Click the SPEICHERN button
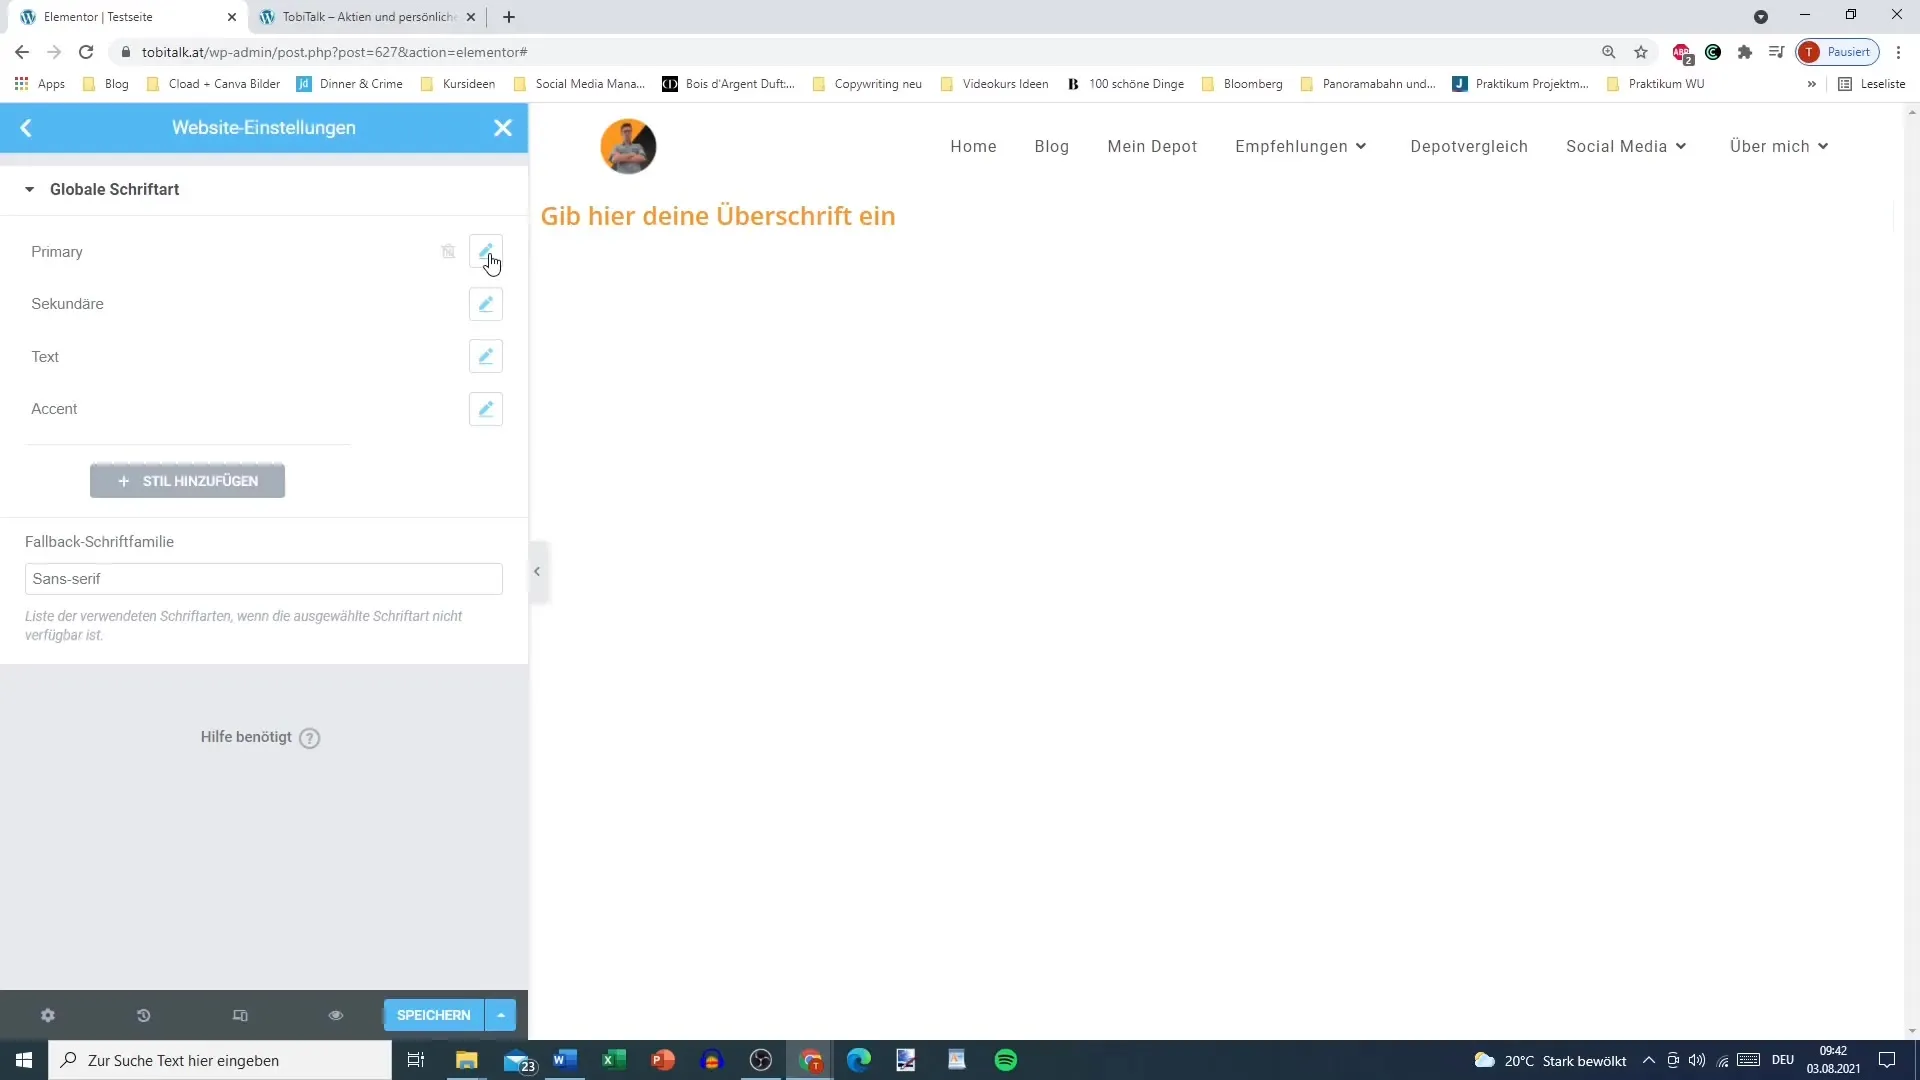1920x1080 pixels. [x=433, y=1015]
